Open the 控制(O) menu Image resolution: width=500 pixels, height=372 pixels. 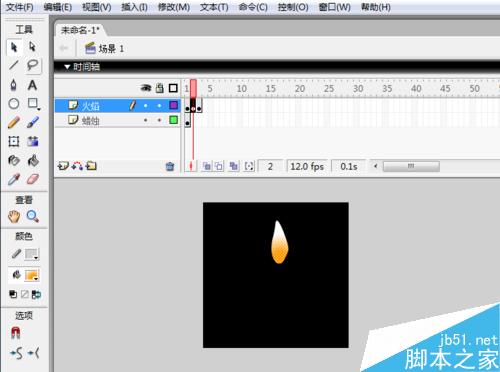293,7
